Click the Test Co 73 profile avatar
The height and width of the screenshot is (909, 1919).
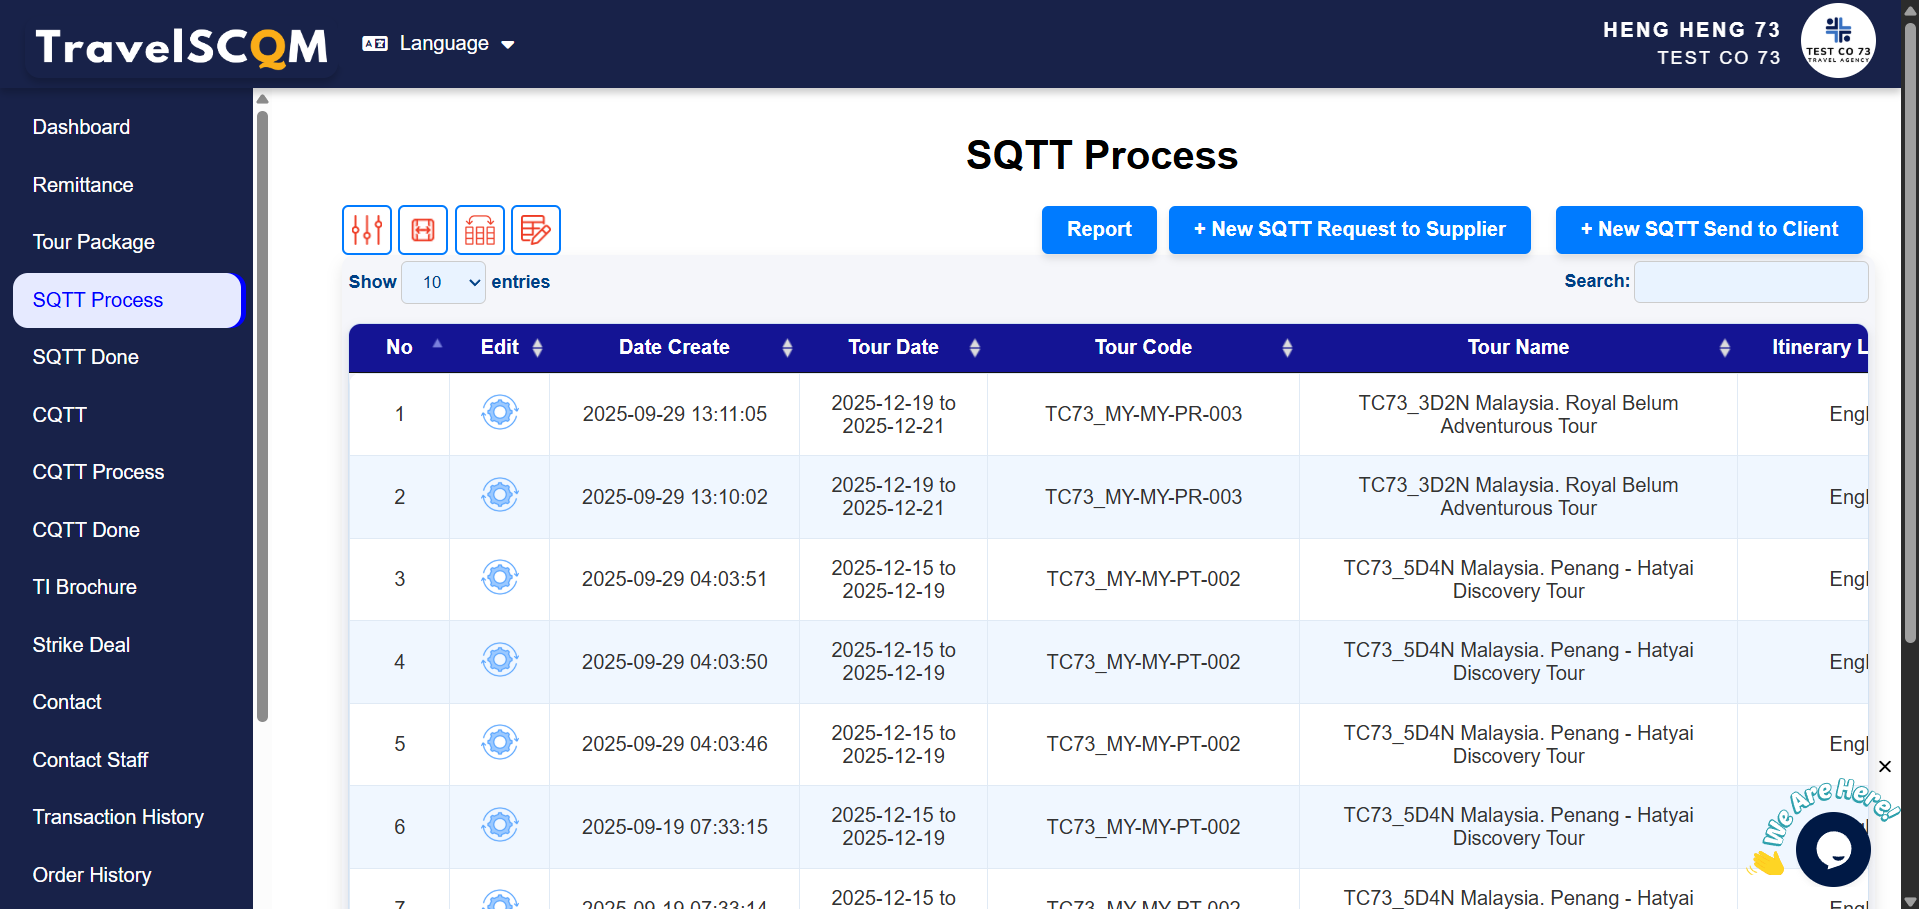pos(1837,41)
